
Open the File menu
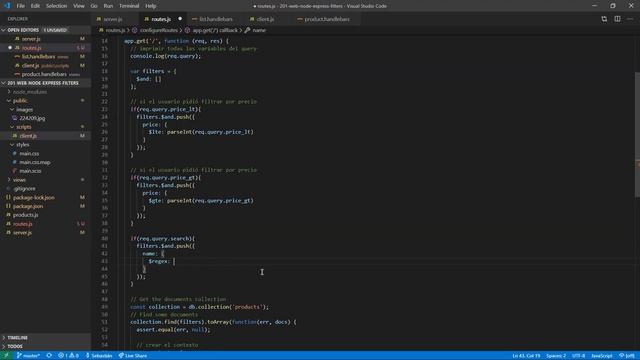[x=20, y=6]
